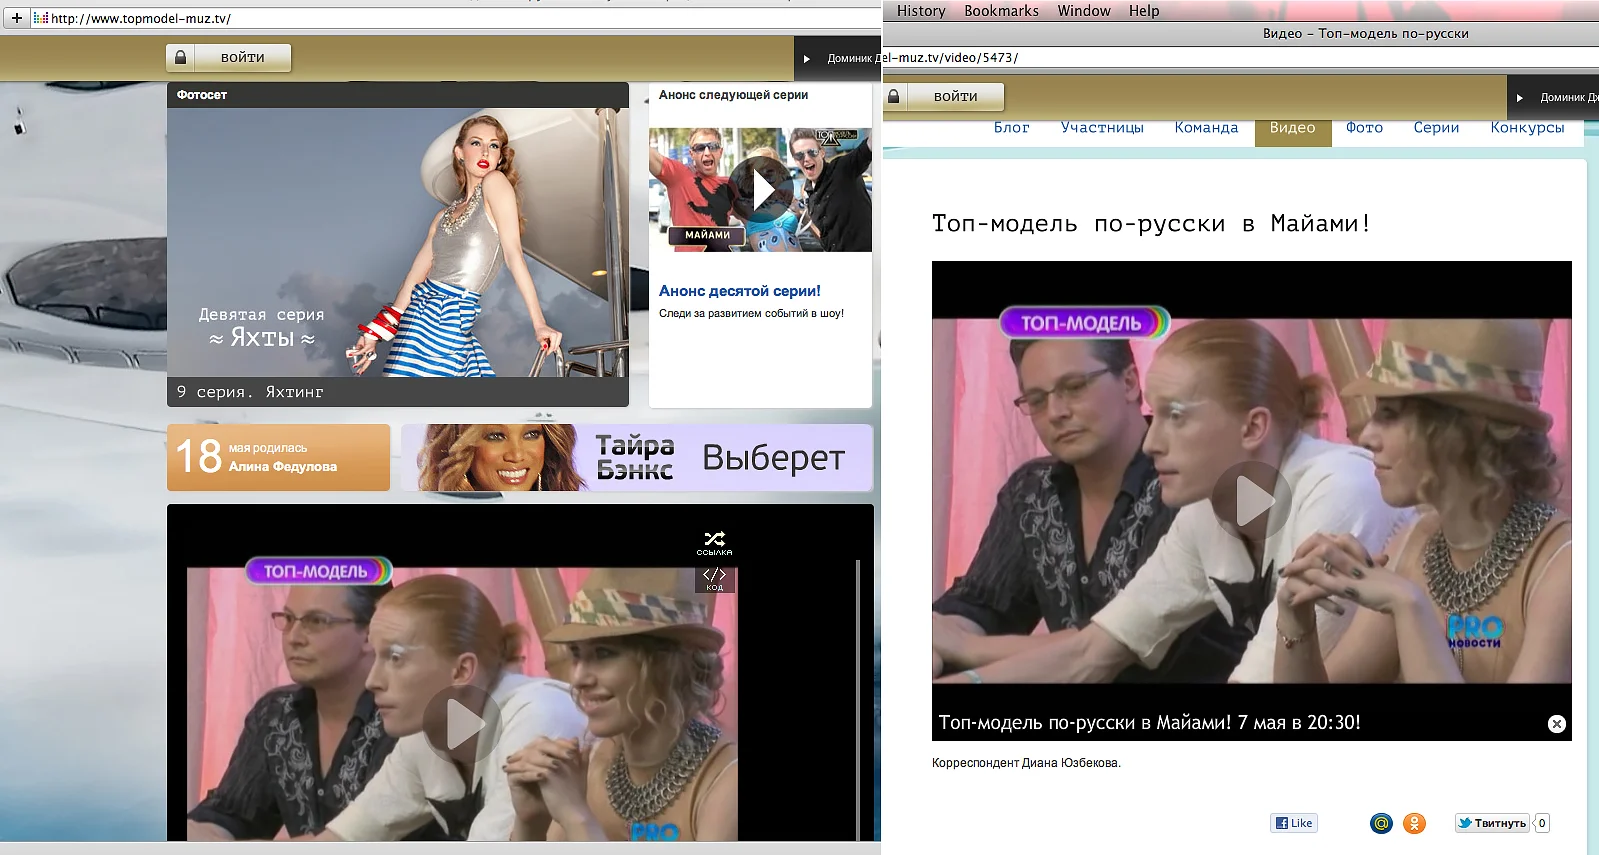Play the main Майами video in right window
Screen dimensions: 1599x855
pyautogui.click(x=1252, y=500)
